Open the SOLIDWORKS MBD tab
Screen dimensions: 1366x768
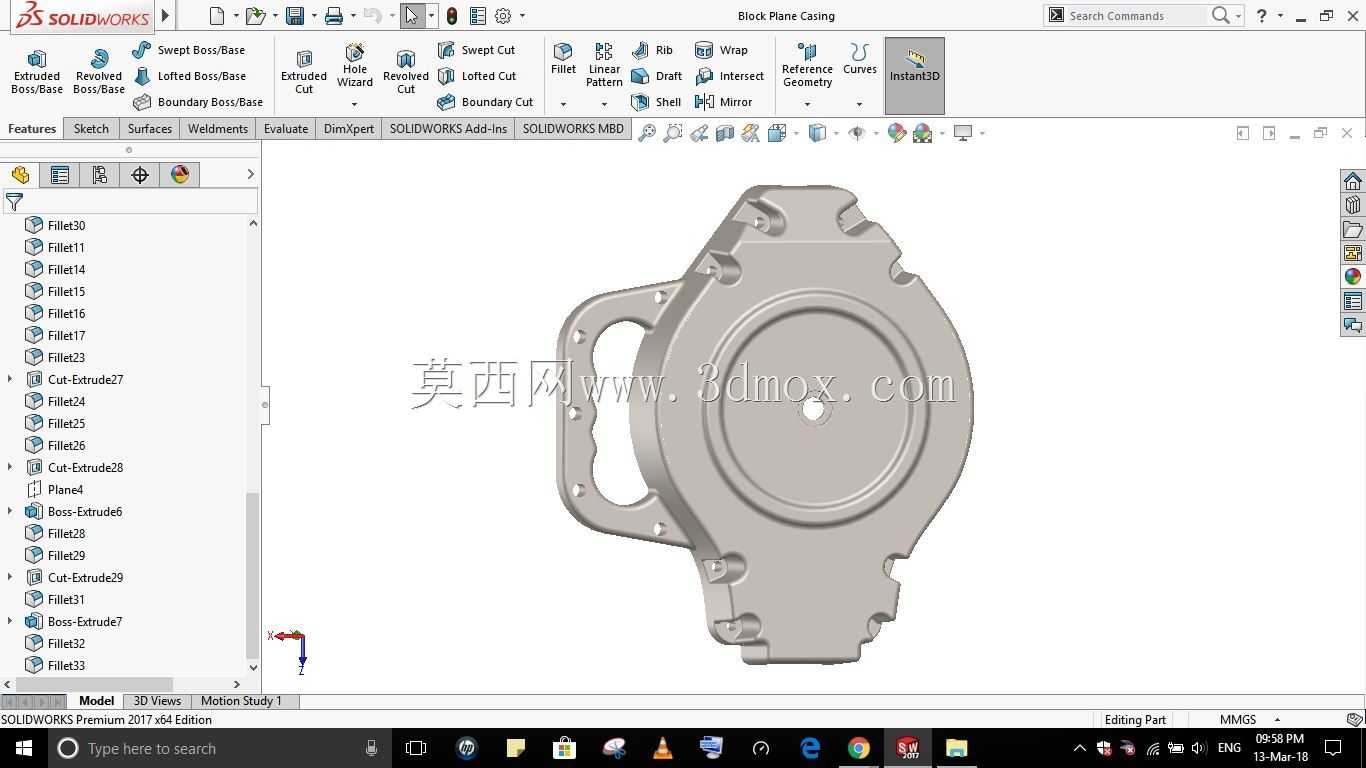[x=573, y=129]
